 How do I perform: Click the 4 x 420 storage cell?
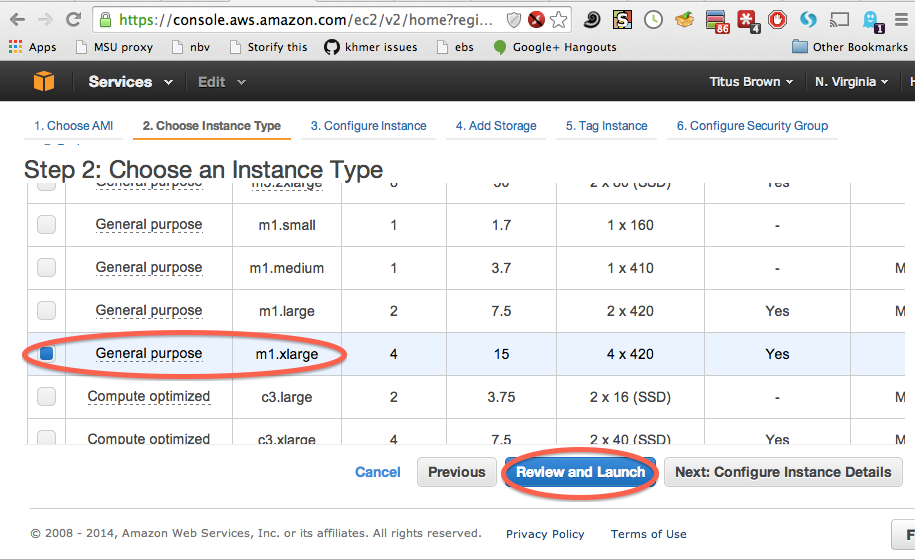click(630, 354)
